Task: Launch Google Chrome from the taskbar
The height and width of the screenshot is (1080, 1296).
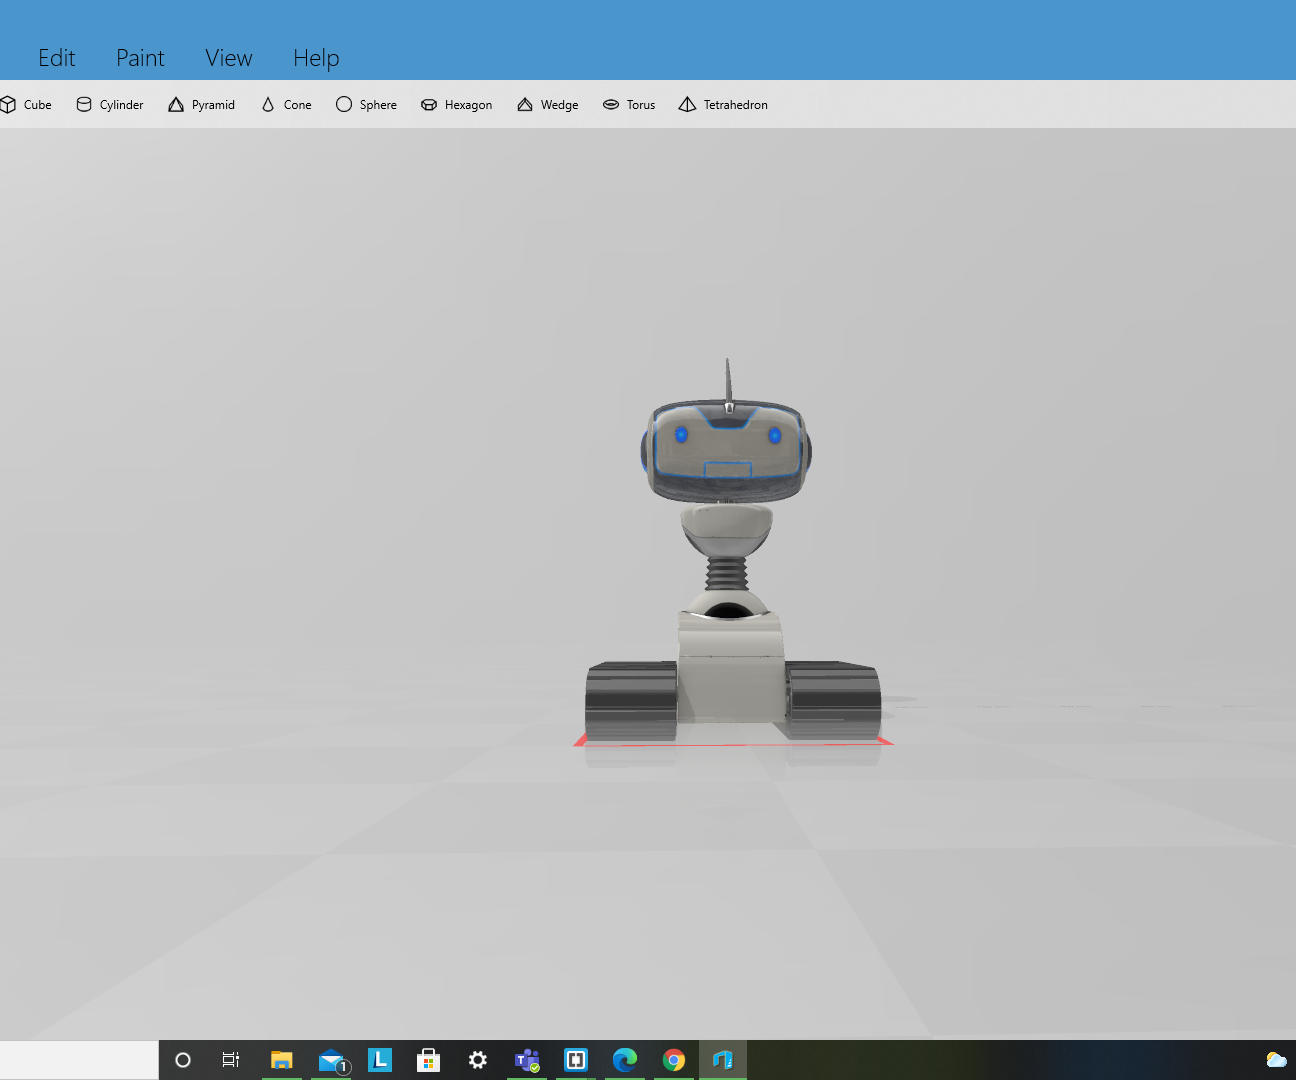Action: coord(673,1059)
